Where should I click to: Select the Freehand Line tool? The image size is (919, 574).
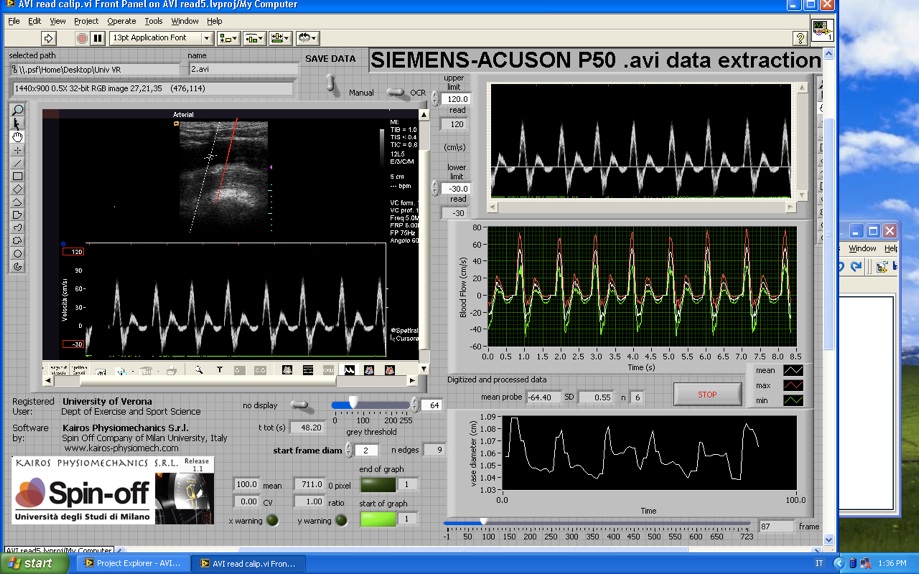tap(18, 227)
